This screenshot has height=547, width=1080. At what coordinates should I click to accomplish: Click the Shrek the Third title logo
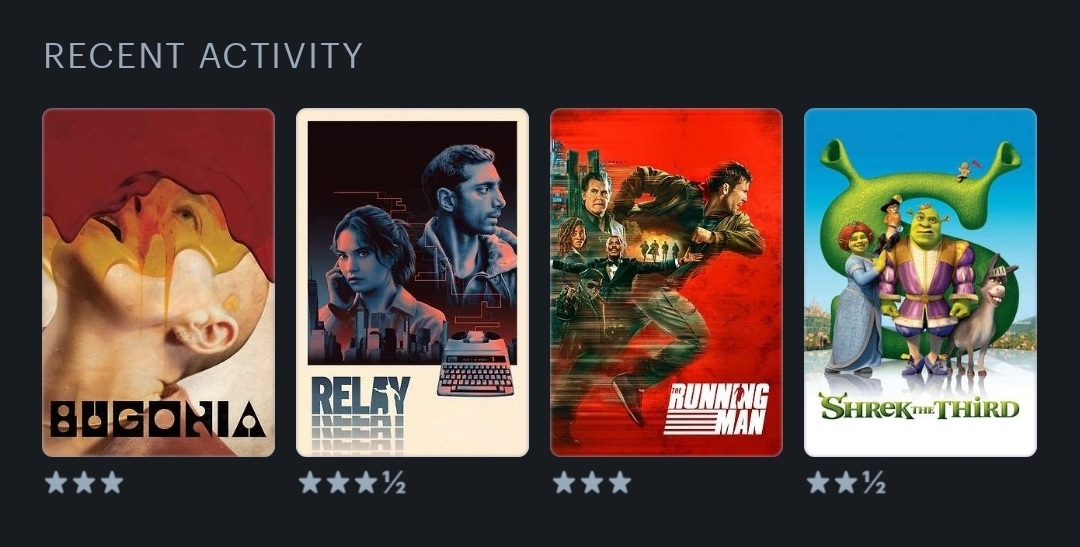tap(919, 406)
